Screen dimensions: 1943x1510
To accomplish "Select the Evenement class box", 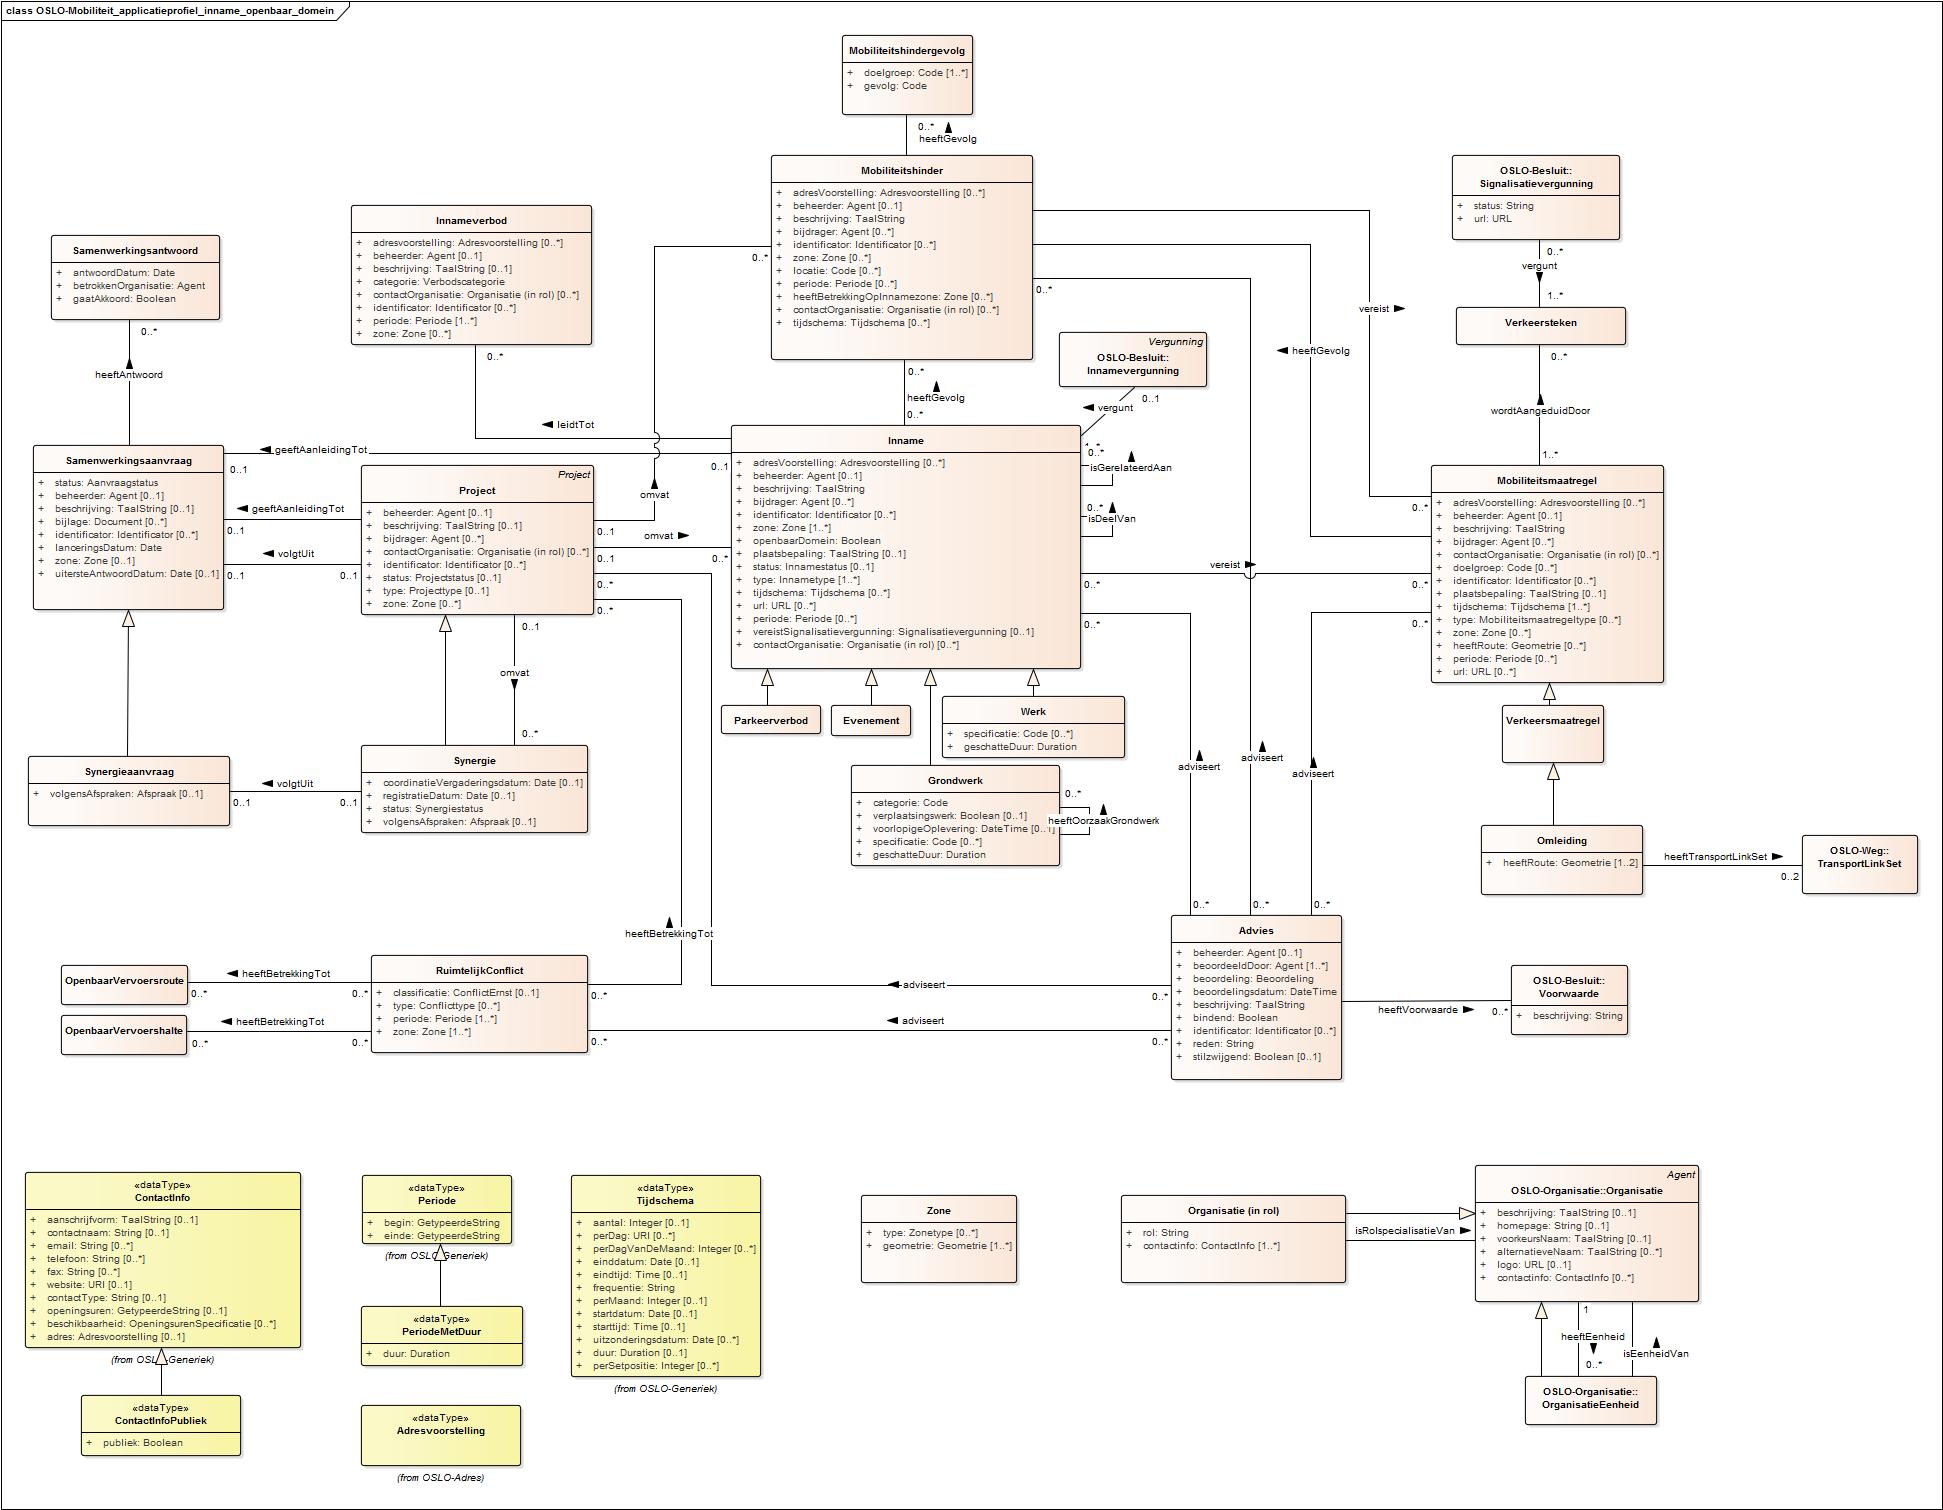I will click(870, 720).
